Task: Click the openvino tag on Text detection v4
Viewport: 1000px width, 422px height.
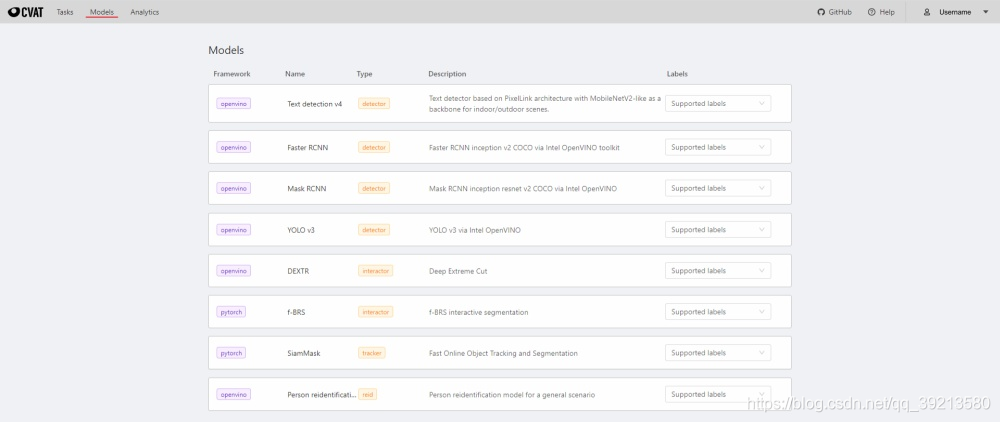Action: point(233,103)
